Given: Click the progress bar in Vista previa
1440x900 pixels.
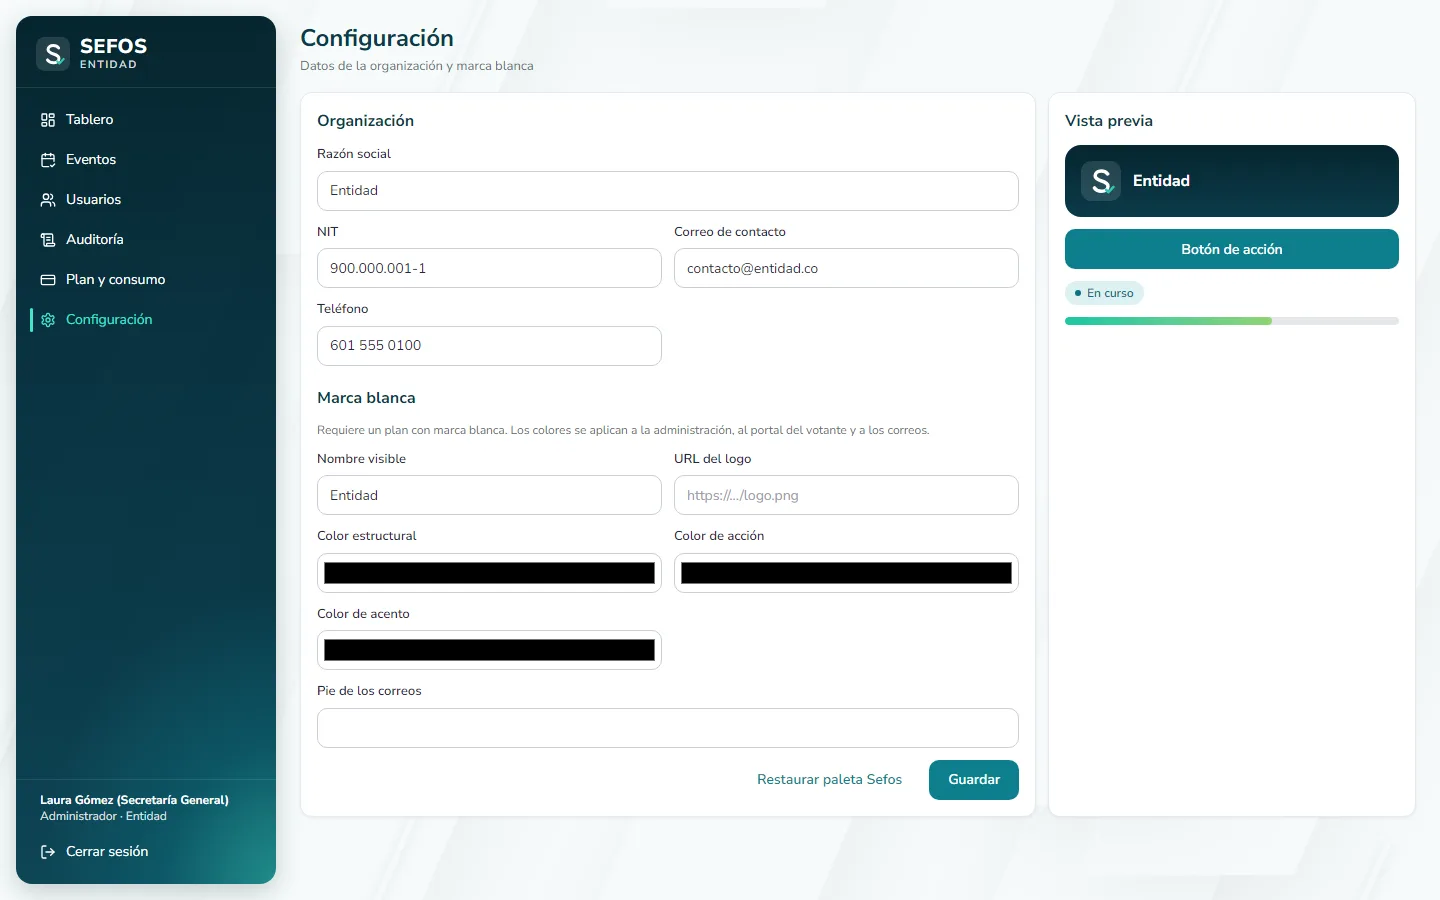Looking at the screenshot, I should click(x=1232, y=321).
